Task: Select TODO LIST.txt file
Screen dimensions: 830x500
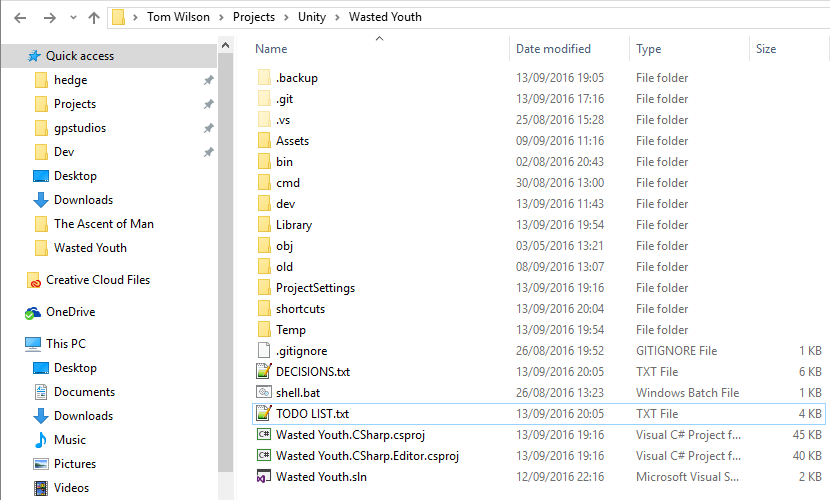Action: pyautogui.click(x=539, y=414)
